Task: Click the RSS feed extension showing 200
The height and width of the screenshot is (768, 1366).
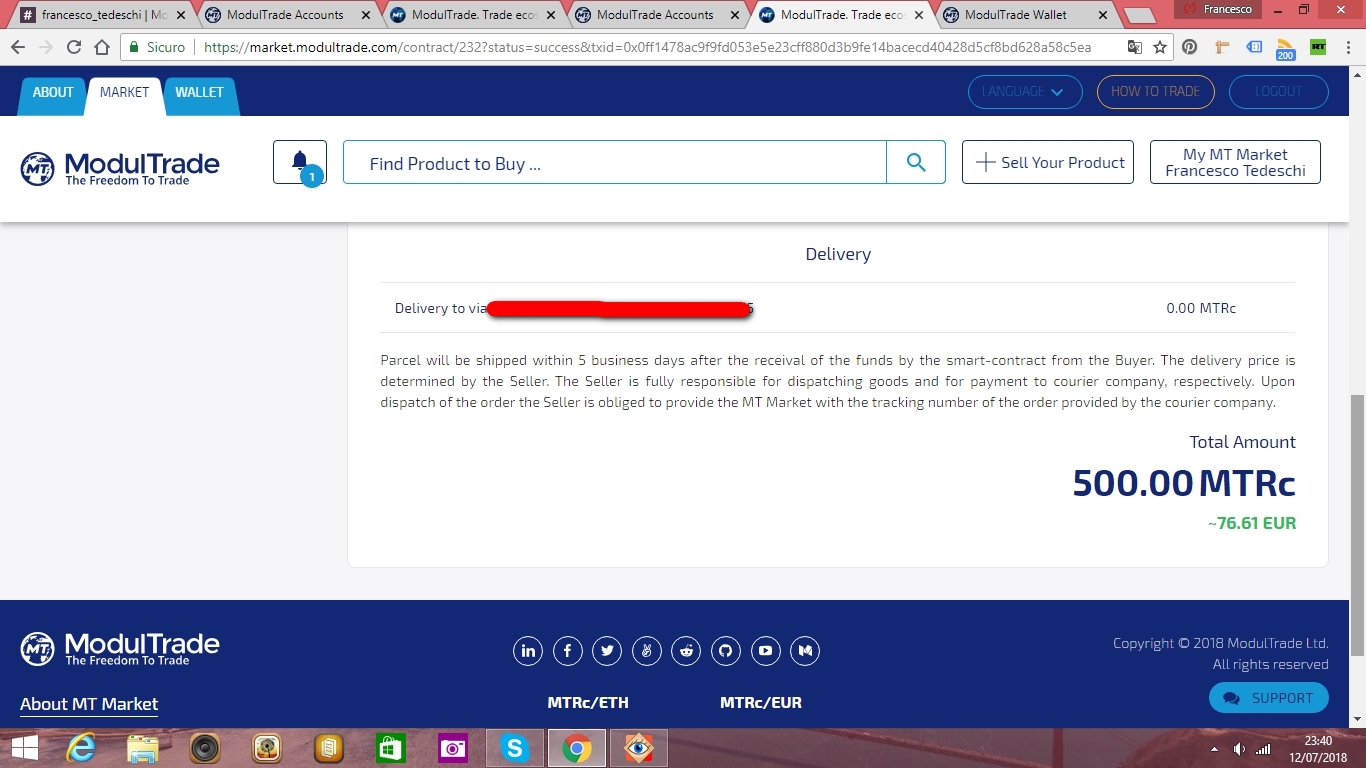Action: point(1285,49)
